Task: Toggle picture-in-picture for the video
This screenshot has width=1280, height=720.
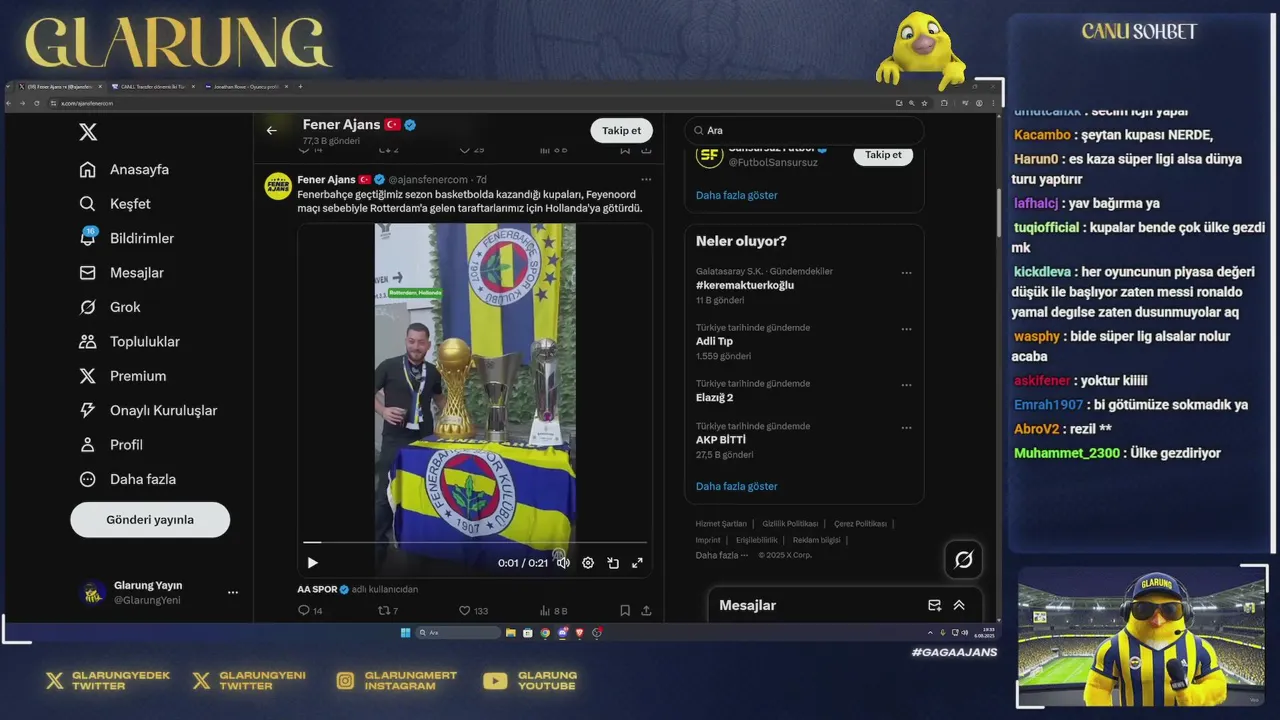Action: tap(613, 563)
